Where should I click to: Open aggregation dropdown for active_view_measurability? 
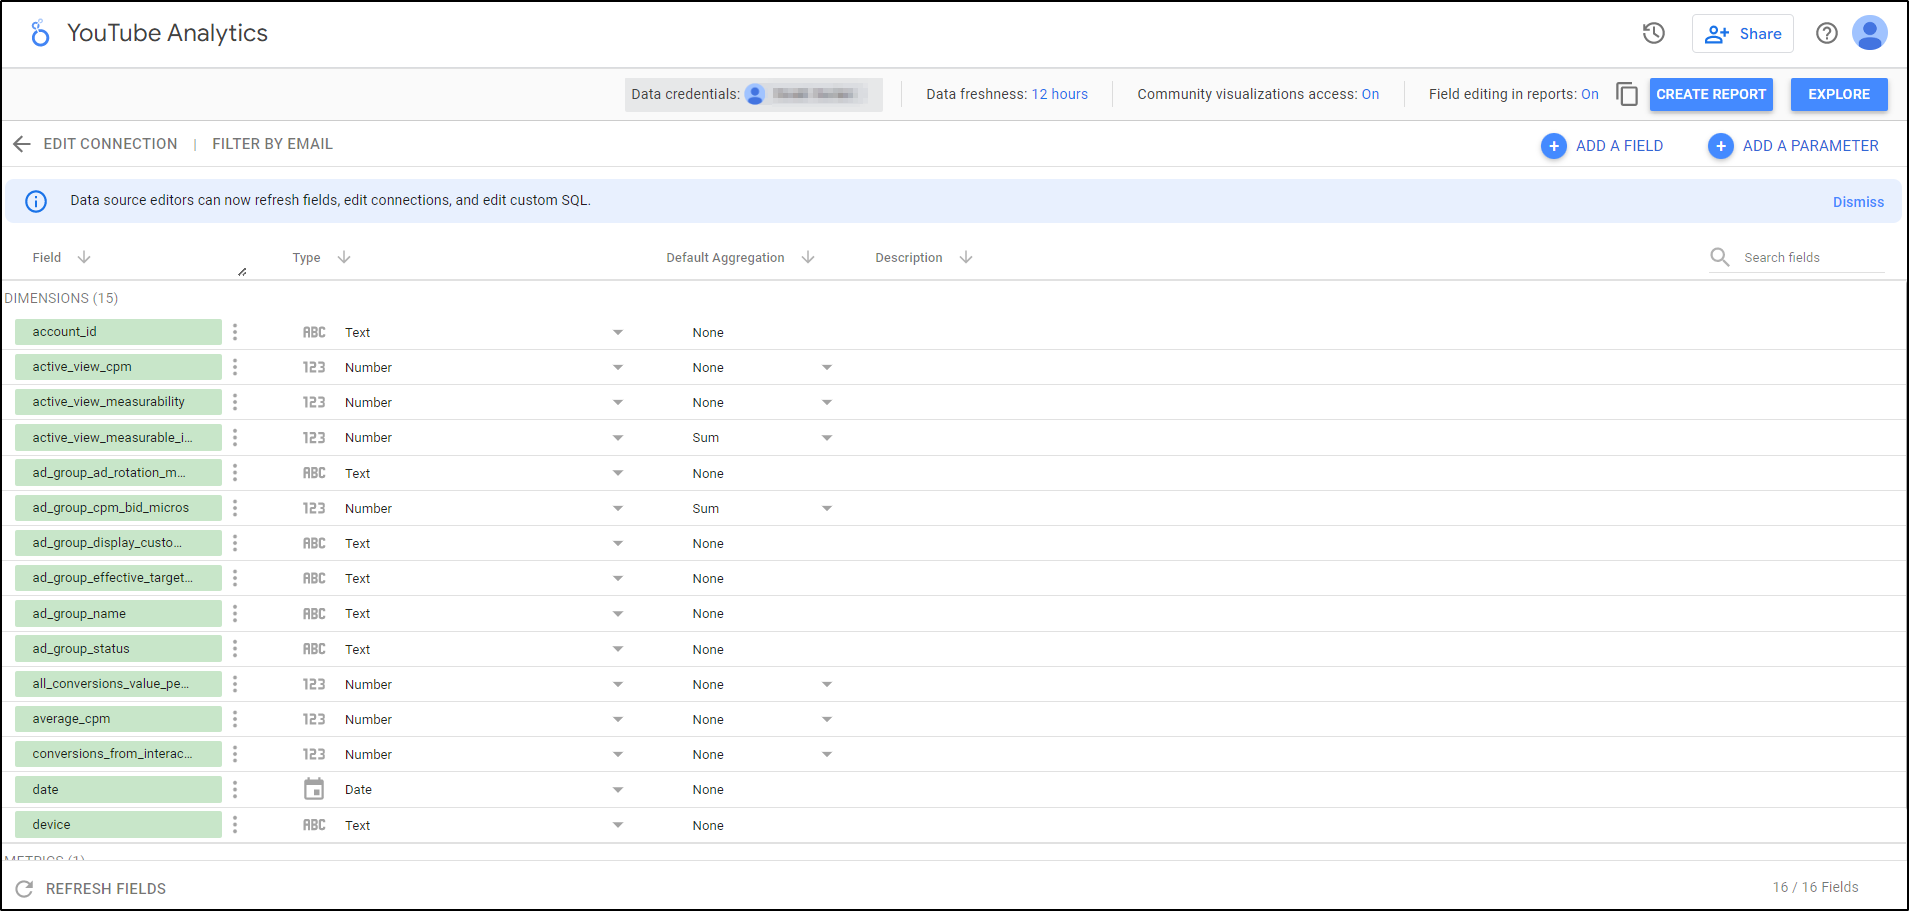827,402
